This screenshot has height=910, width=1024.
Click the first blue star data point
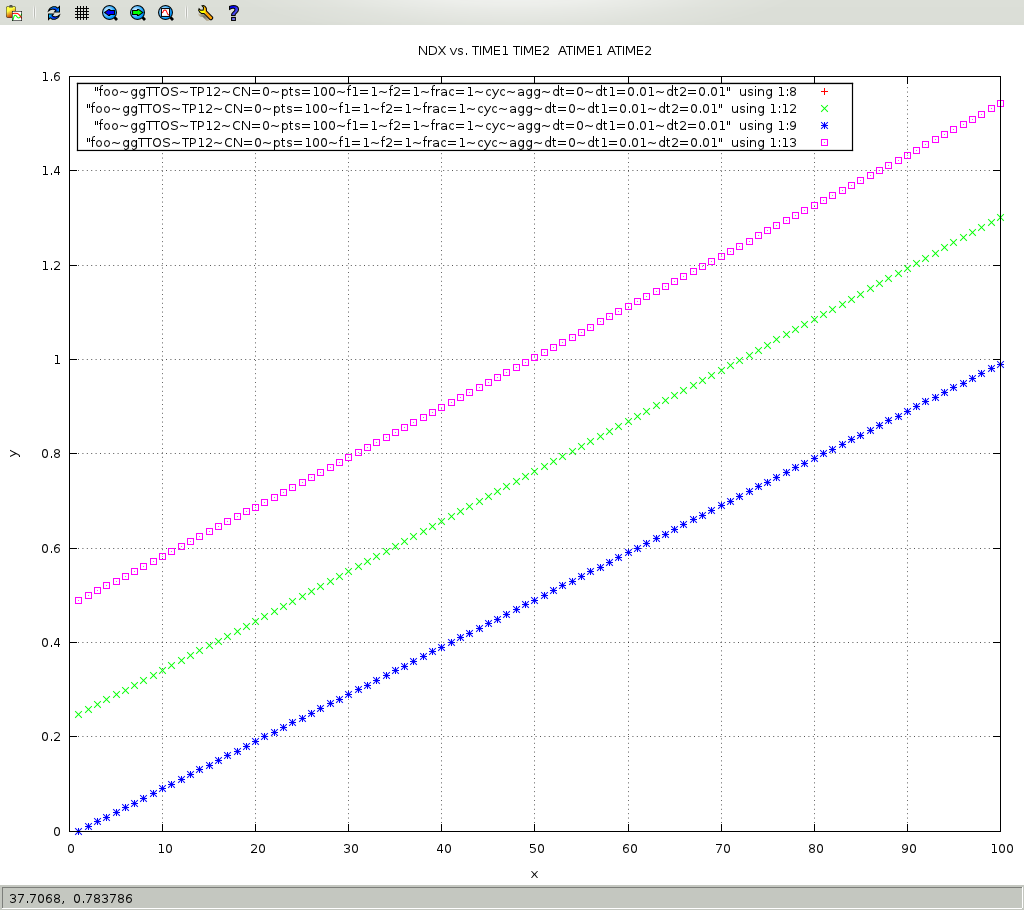pos(79,831)
